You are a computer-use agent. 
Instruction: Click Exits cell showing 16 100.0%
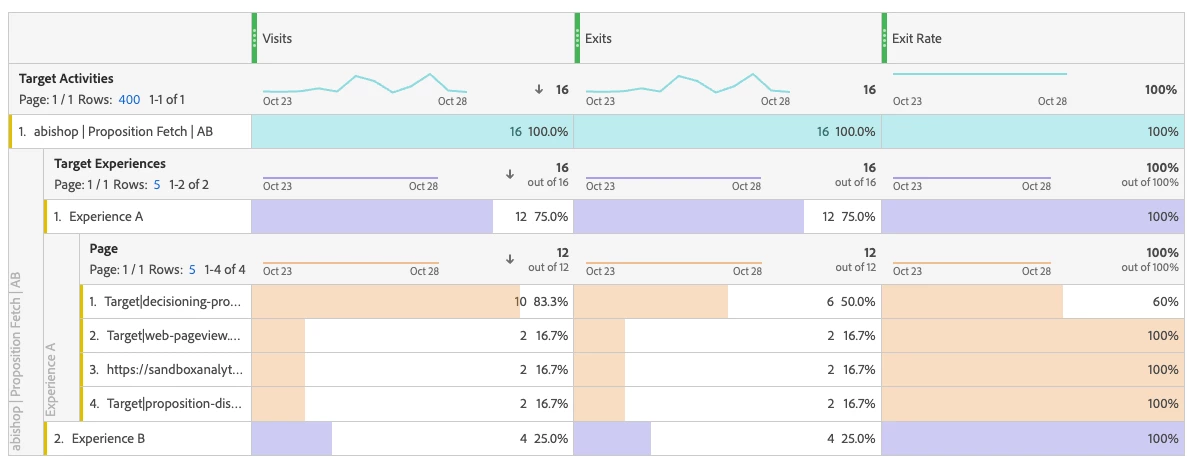pos(727,132)
